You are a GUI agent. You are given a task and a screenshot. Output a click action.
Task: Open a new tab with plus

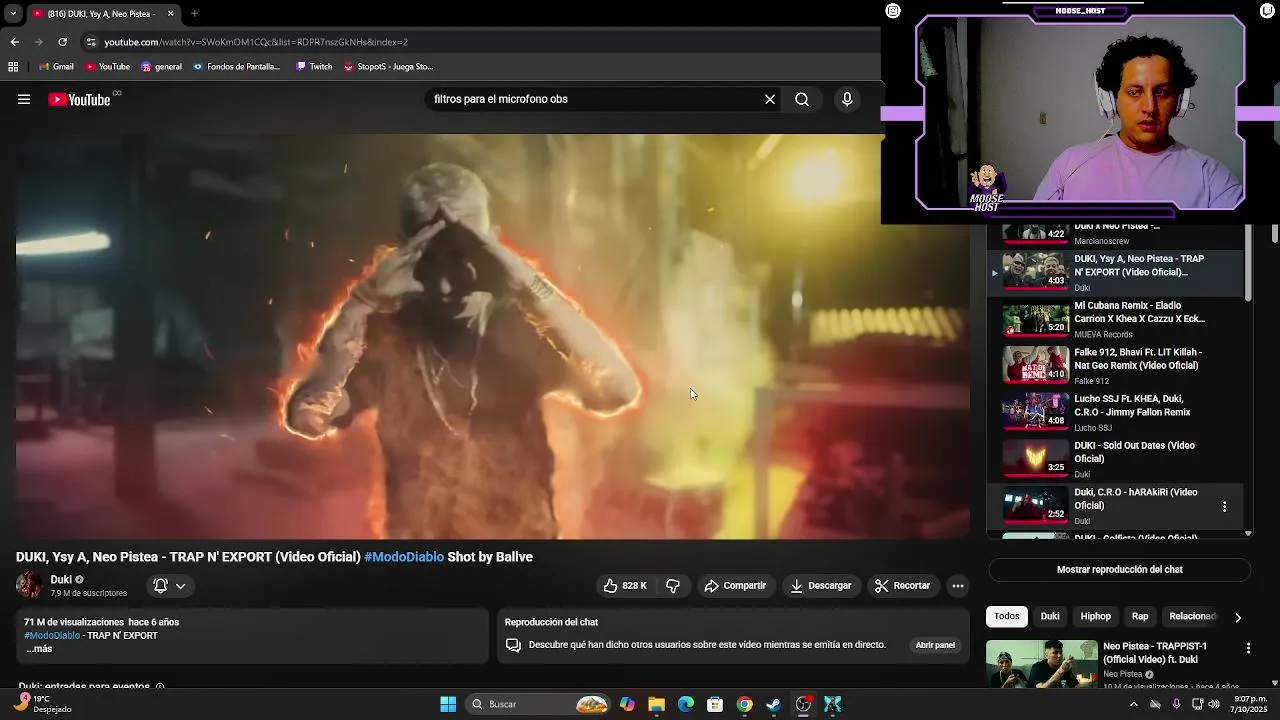194,14
